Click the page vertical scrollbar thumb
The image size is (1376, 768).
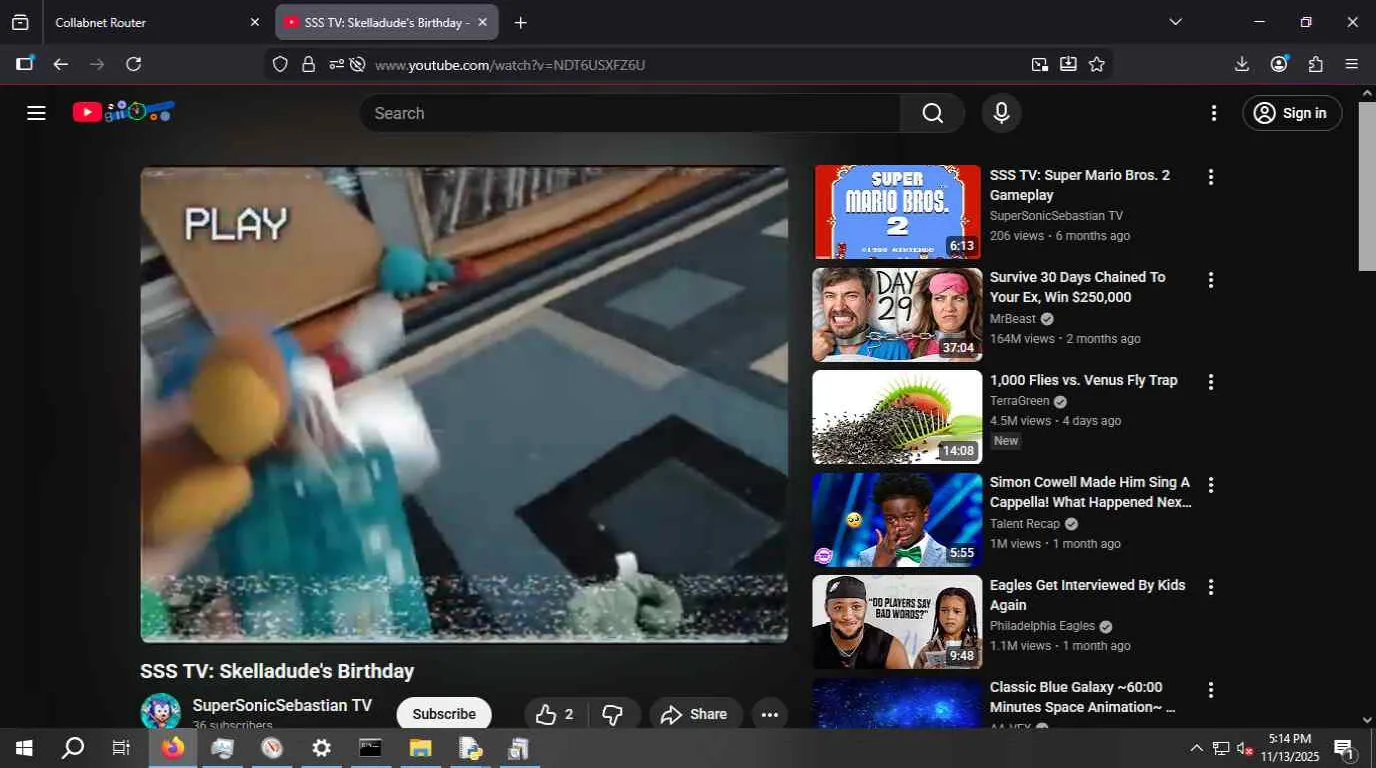[1367, 185]
